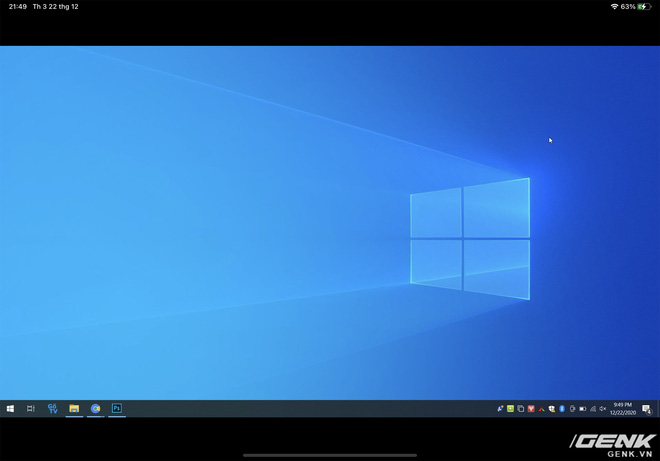
Task: Open Task View from the taskbar
Action: point(31,408)
